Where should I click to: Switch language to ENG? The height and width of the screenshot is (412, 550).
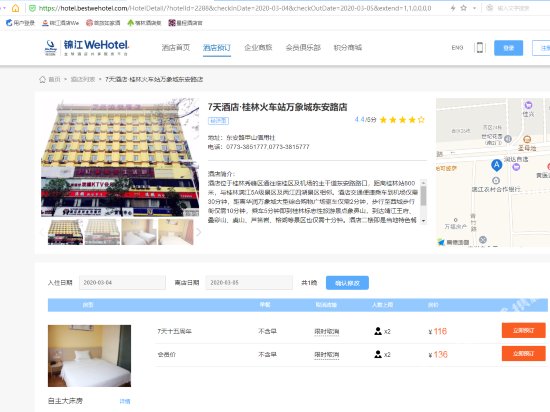(x=457, y=48)
